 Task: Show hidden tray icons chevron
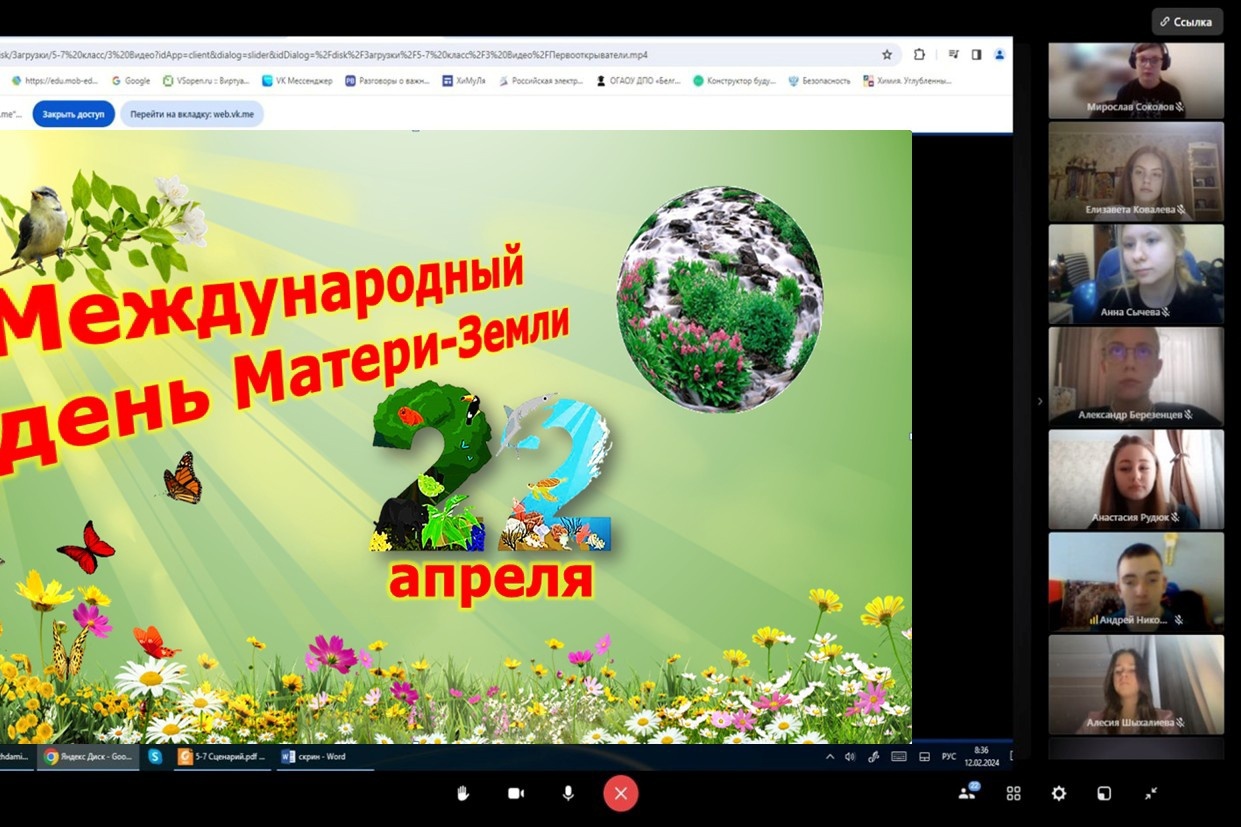830,757
